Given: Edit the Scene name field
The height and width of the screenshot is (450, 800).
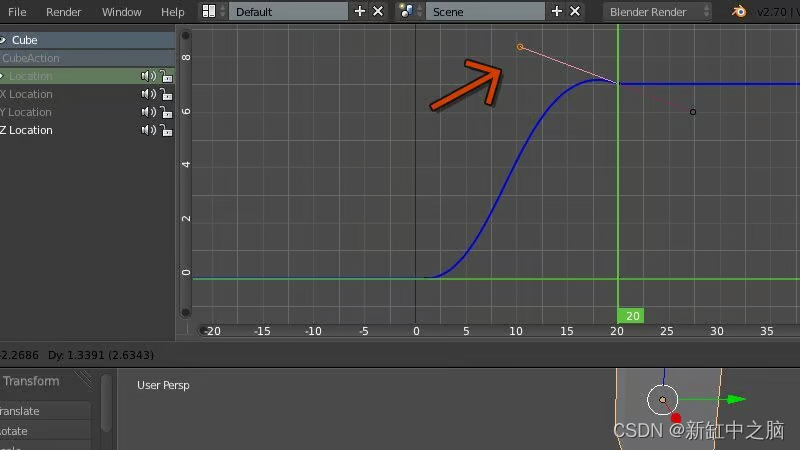Looking at the screenshot, I should click(485, 11).
